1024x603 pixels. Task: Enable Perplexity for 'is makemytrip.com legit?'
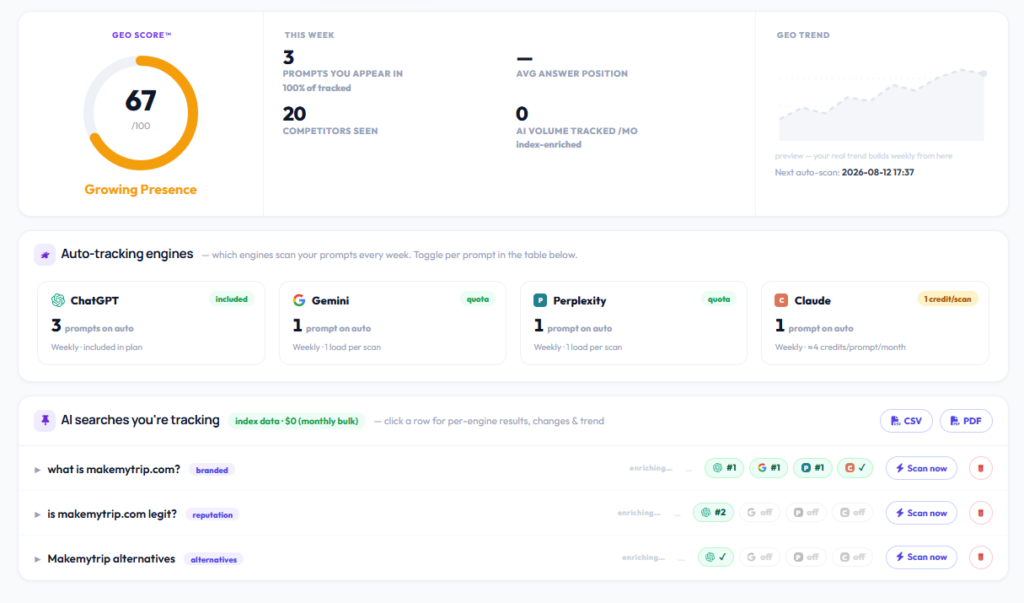pyautogui.click(x=806, y=513)
